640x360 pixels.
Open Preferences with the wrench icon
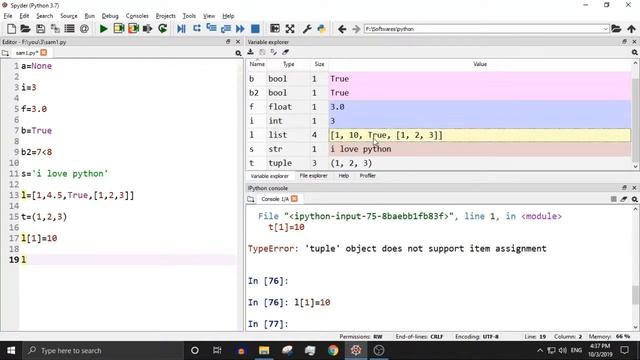307,29
